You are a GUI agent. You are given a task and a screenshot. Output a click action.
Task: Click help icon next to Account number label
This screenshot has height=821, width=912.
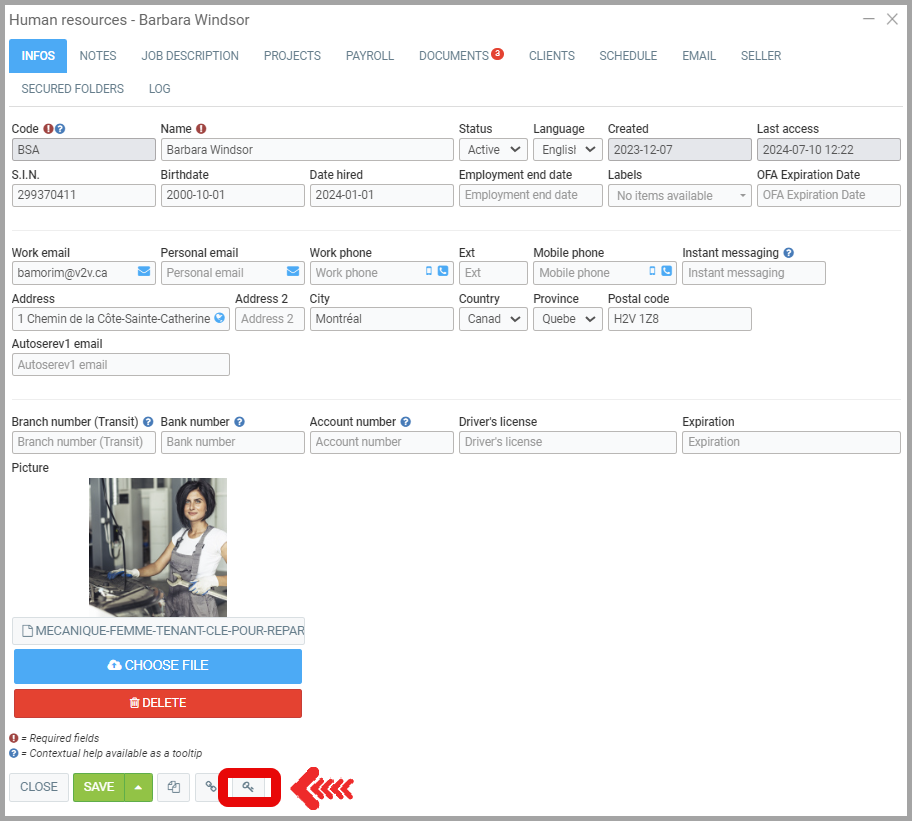[x=405, y=422]
